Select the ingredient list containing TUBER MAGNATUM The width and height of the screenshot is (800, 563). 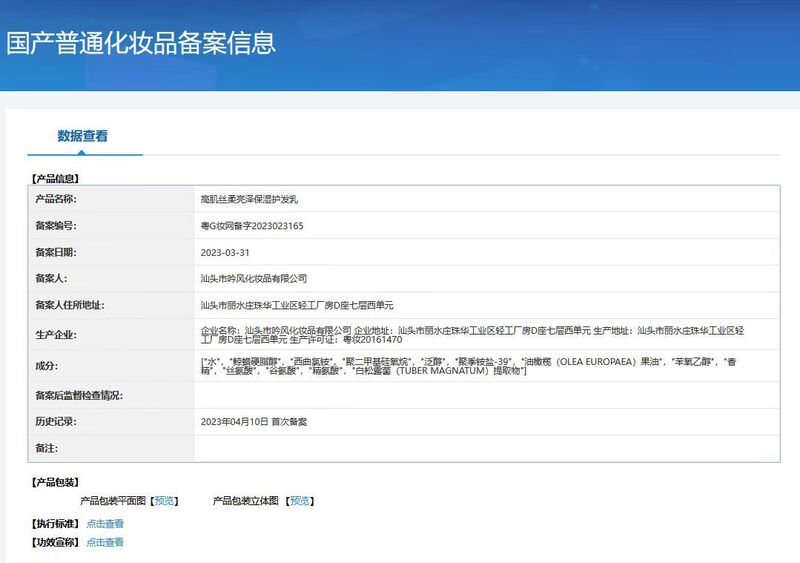(x=468, y=366)
